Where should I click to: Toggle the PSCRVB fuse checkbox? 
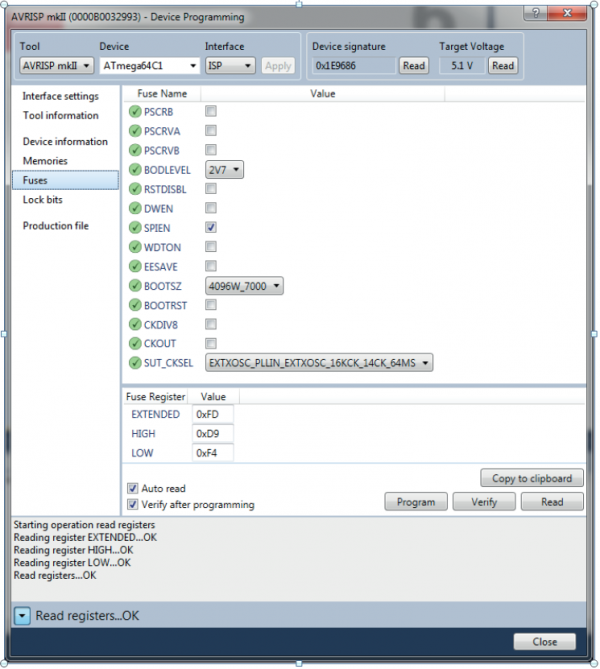[x=211, y=150]
